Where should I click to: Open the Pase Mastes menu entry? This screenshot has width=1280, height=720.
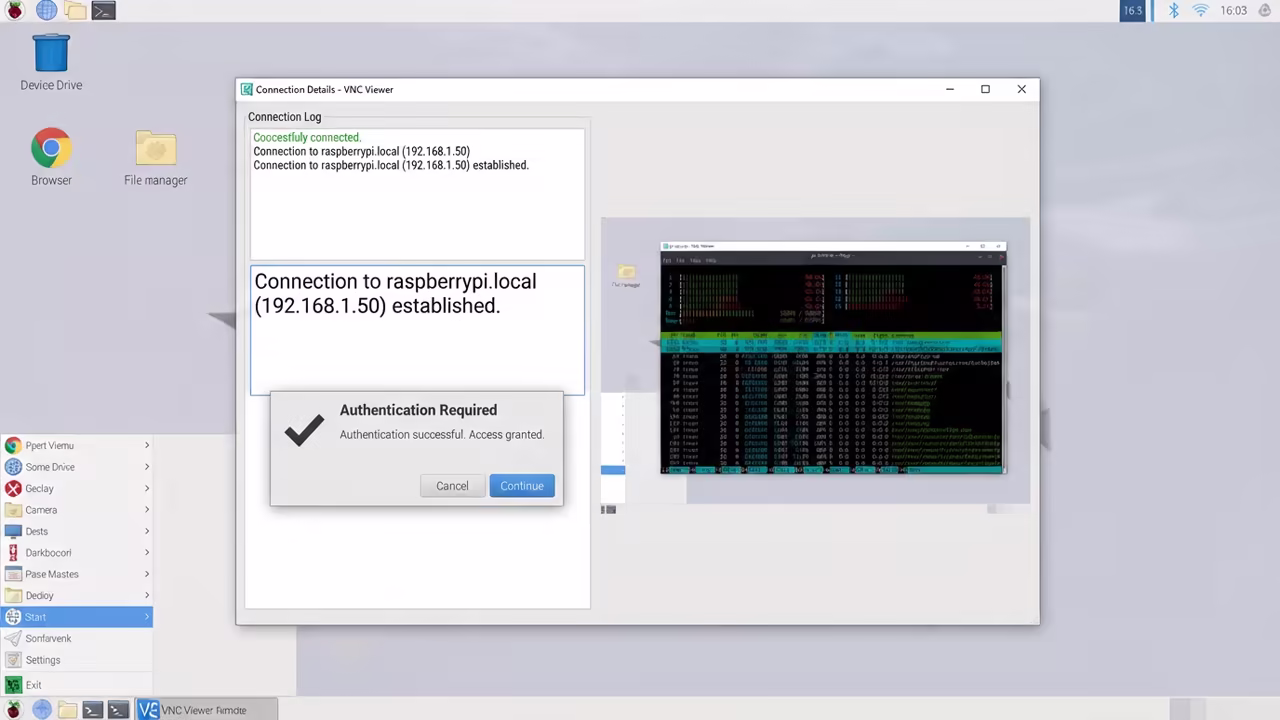[x=76, y=574]
